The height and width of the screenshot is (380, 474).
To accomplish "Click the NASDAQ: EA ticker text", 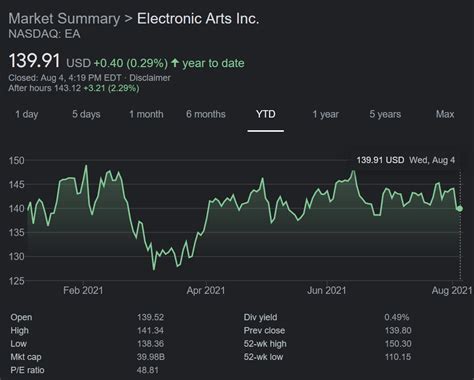I will tap(44, 34).
